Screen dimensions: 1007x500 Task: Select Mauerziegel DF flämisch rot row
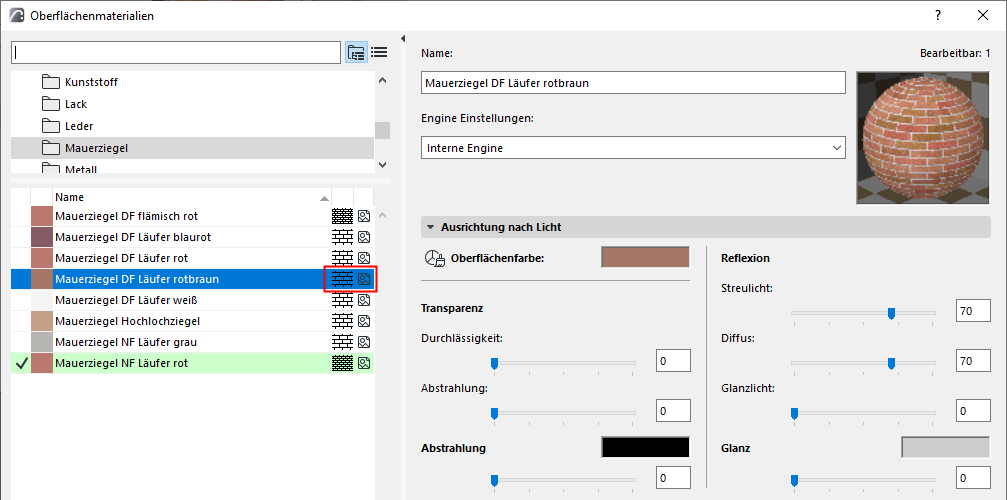pos(192,216)
